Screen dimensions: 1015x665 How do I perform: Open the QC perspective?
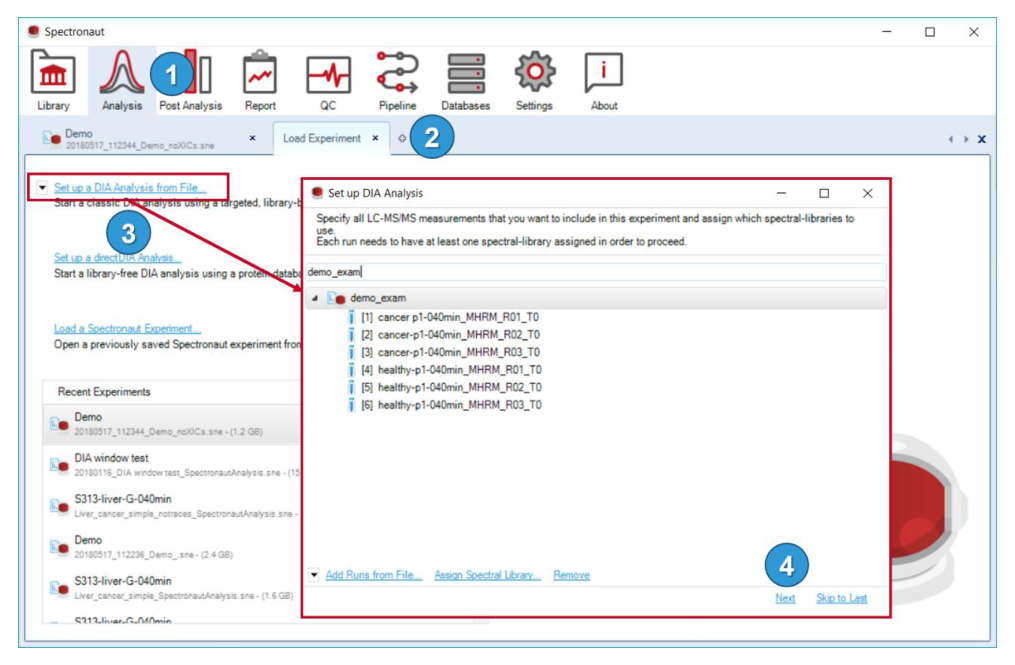[328, 80]
